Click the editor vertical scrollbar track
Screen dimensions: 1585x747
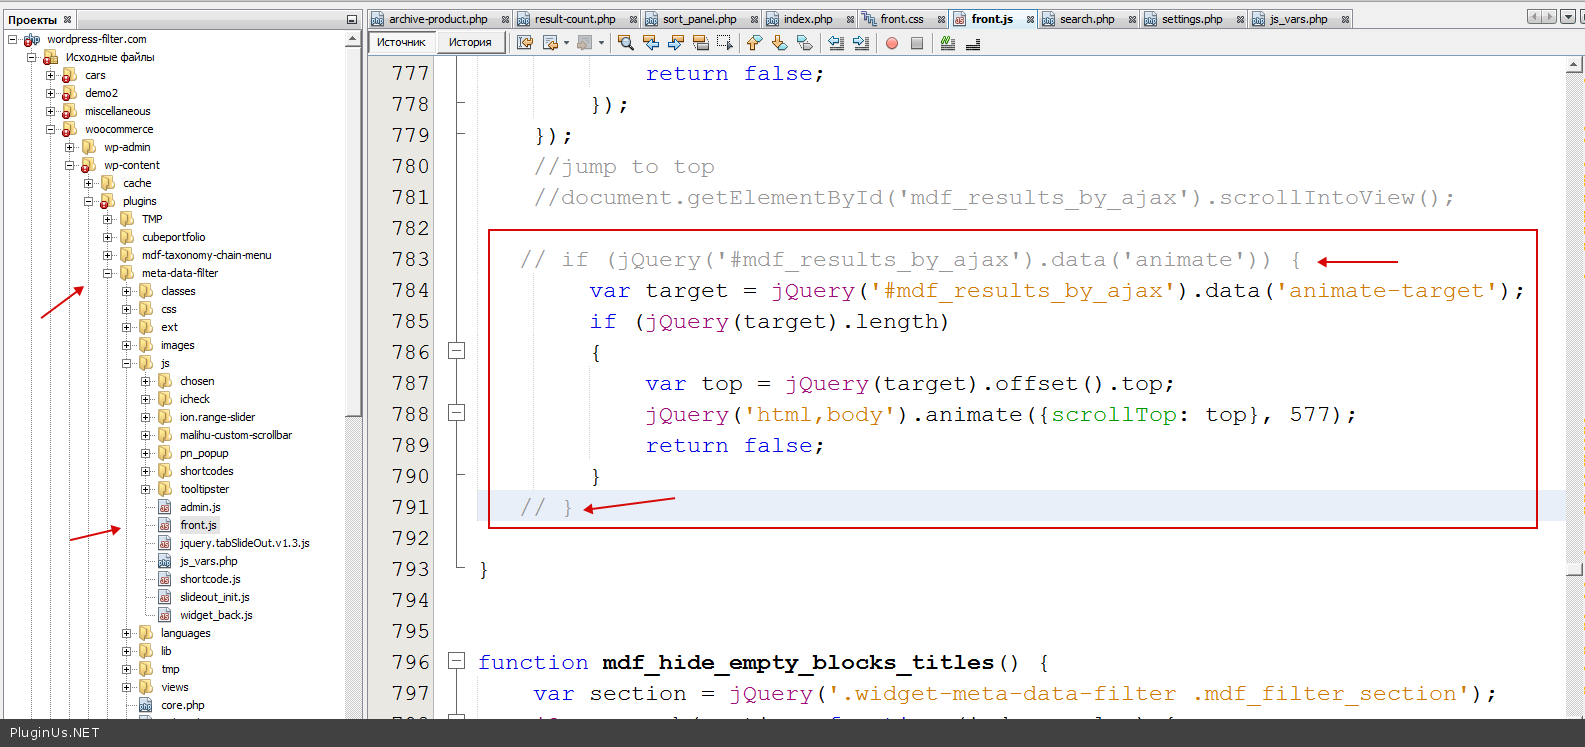click(x=1574, y=387)
